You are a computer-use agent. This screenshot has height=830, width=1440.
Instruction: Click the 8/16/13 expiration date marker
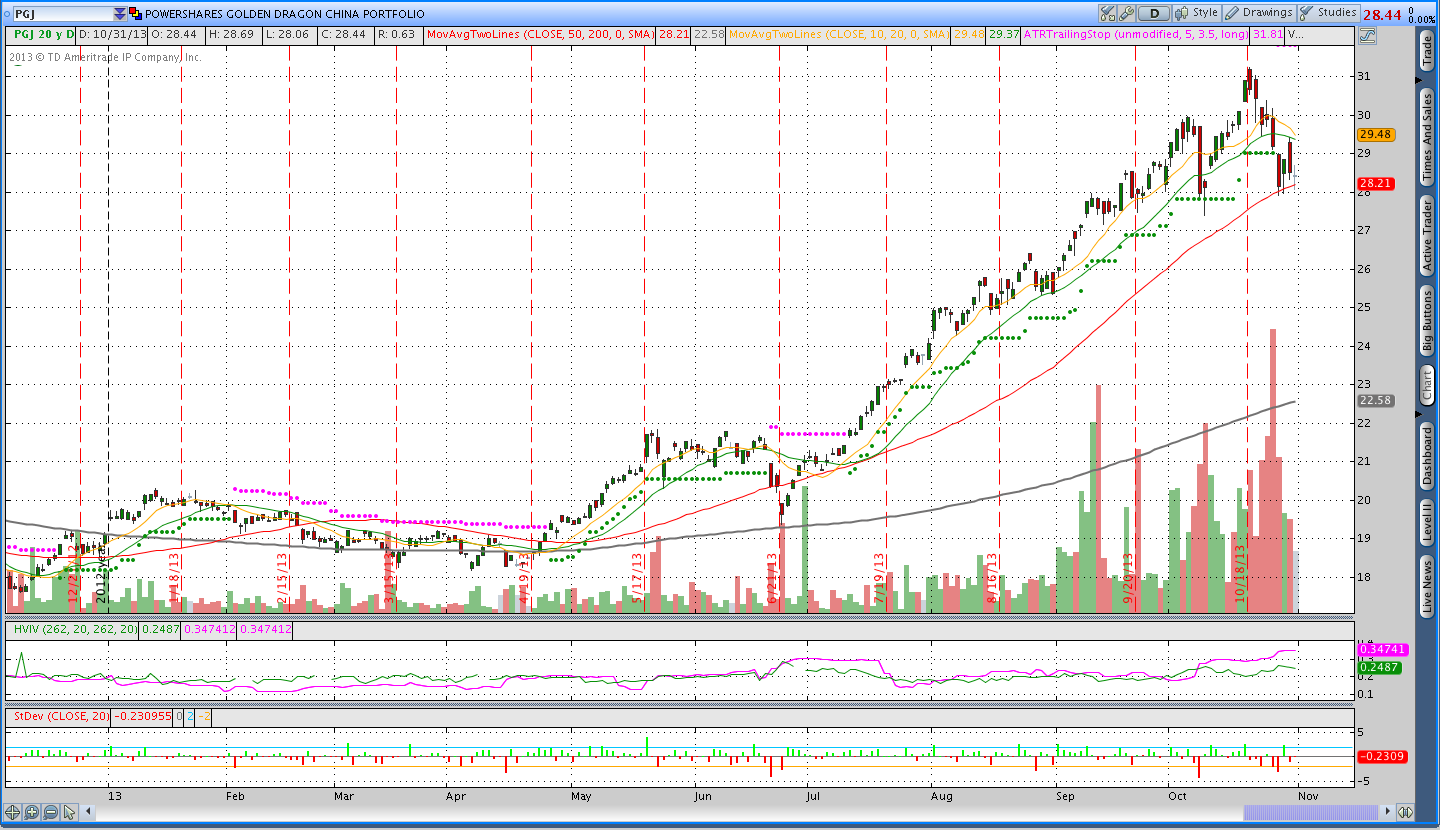[x=992, y=577]
